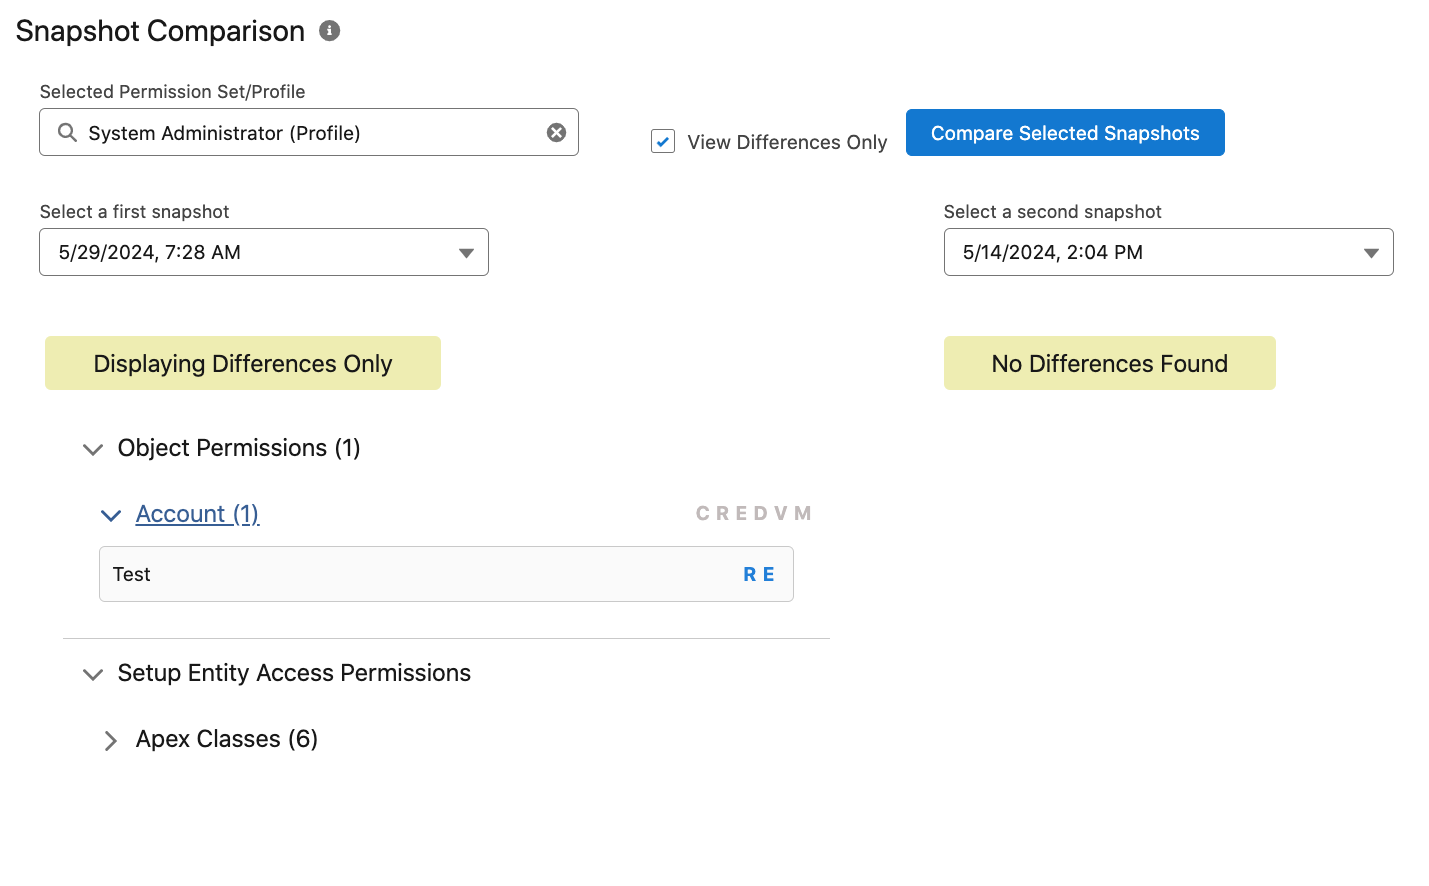The width and height of the screenshot is (1429, 886).
Task: Click the R E permission indicator in Test row
Action: tap(759, 575)
